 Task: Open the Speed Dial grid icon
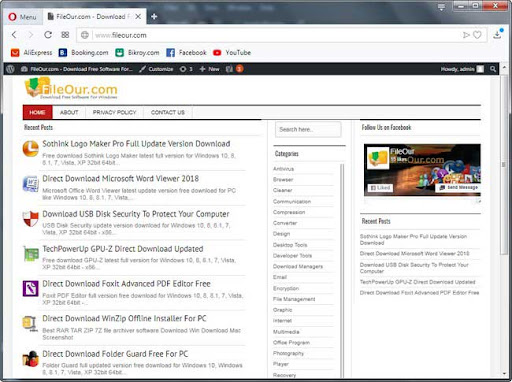click(x=65, y=35)
